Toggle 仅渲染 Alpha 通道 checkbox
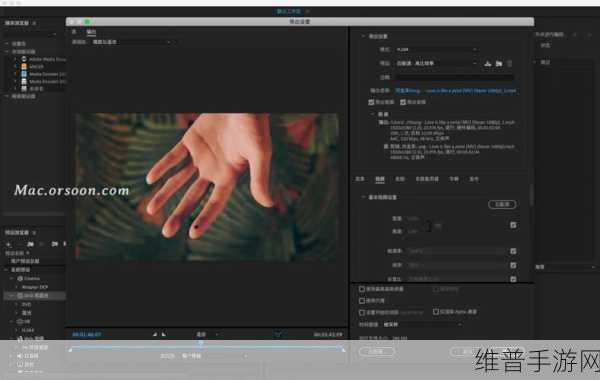 (436, 312)
